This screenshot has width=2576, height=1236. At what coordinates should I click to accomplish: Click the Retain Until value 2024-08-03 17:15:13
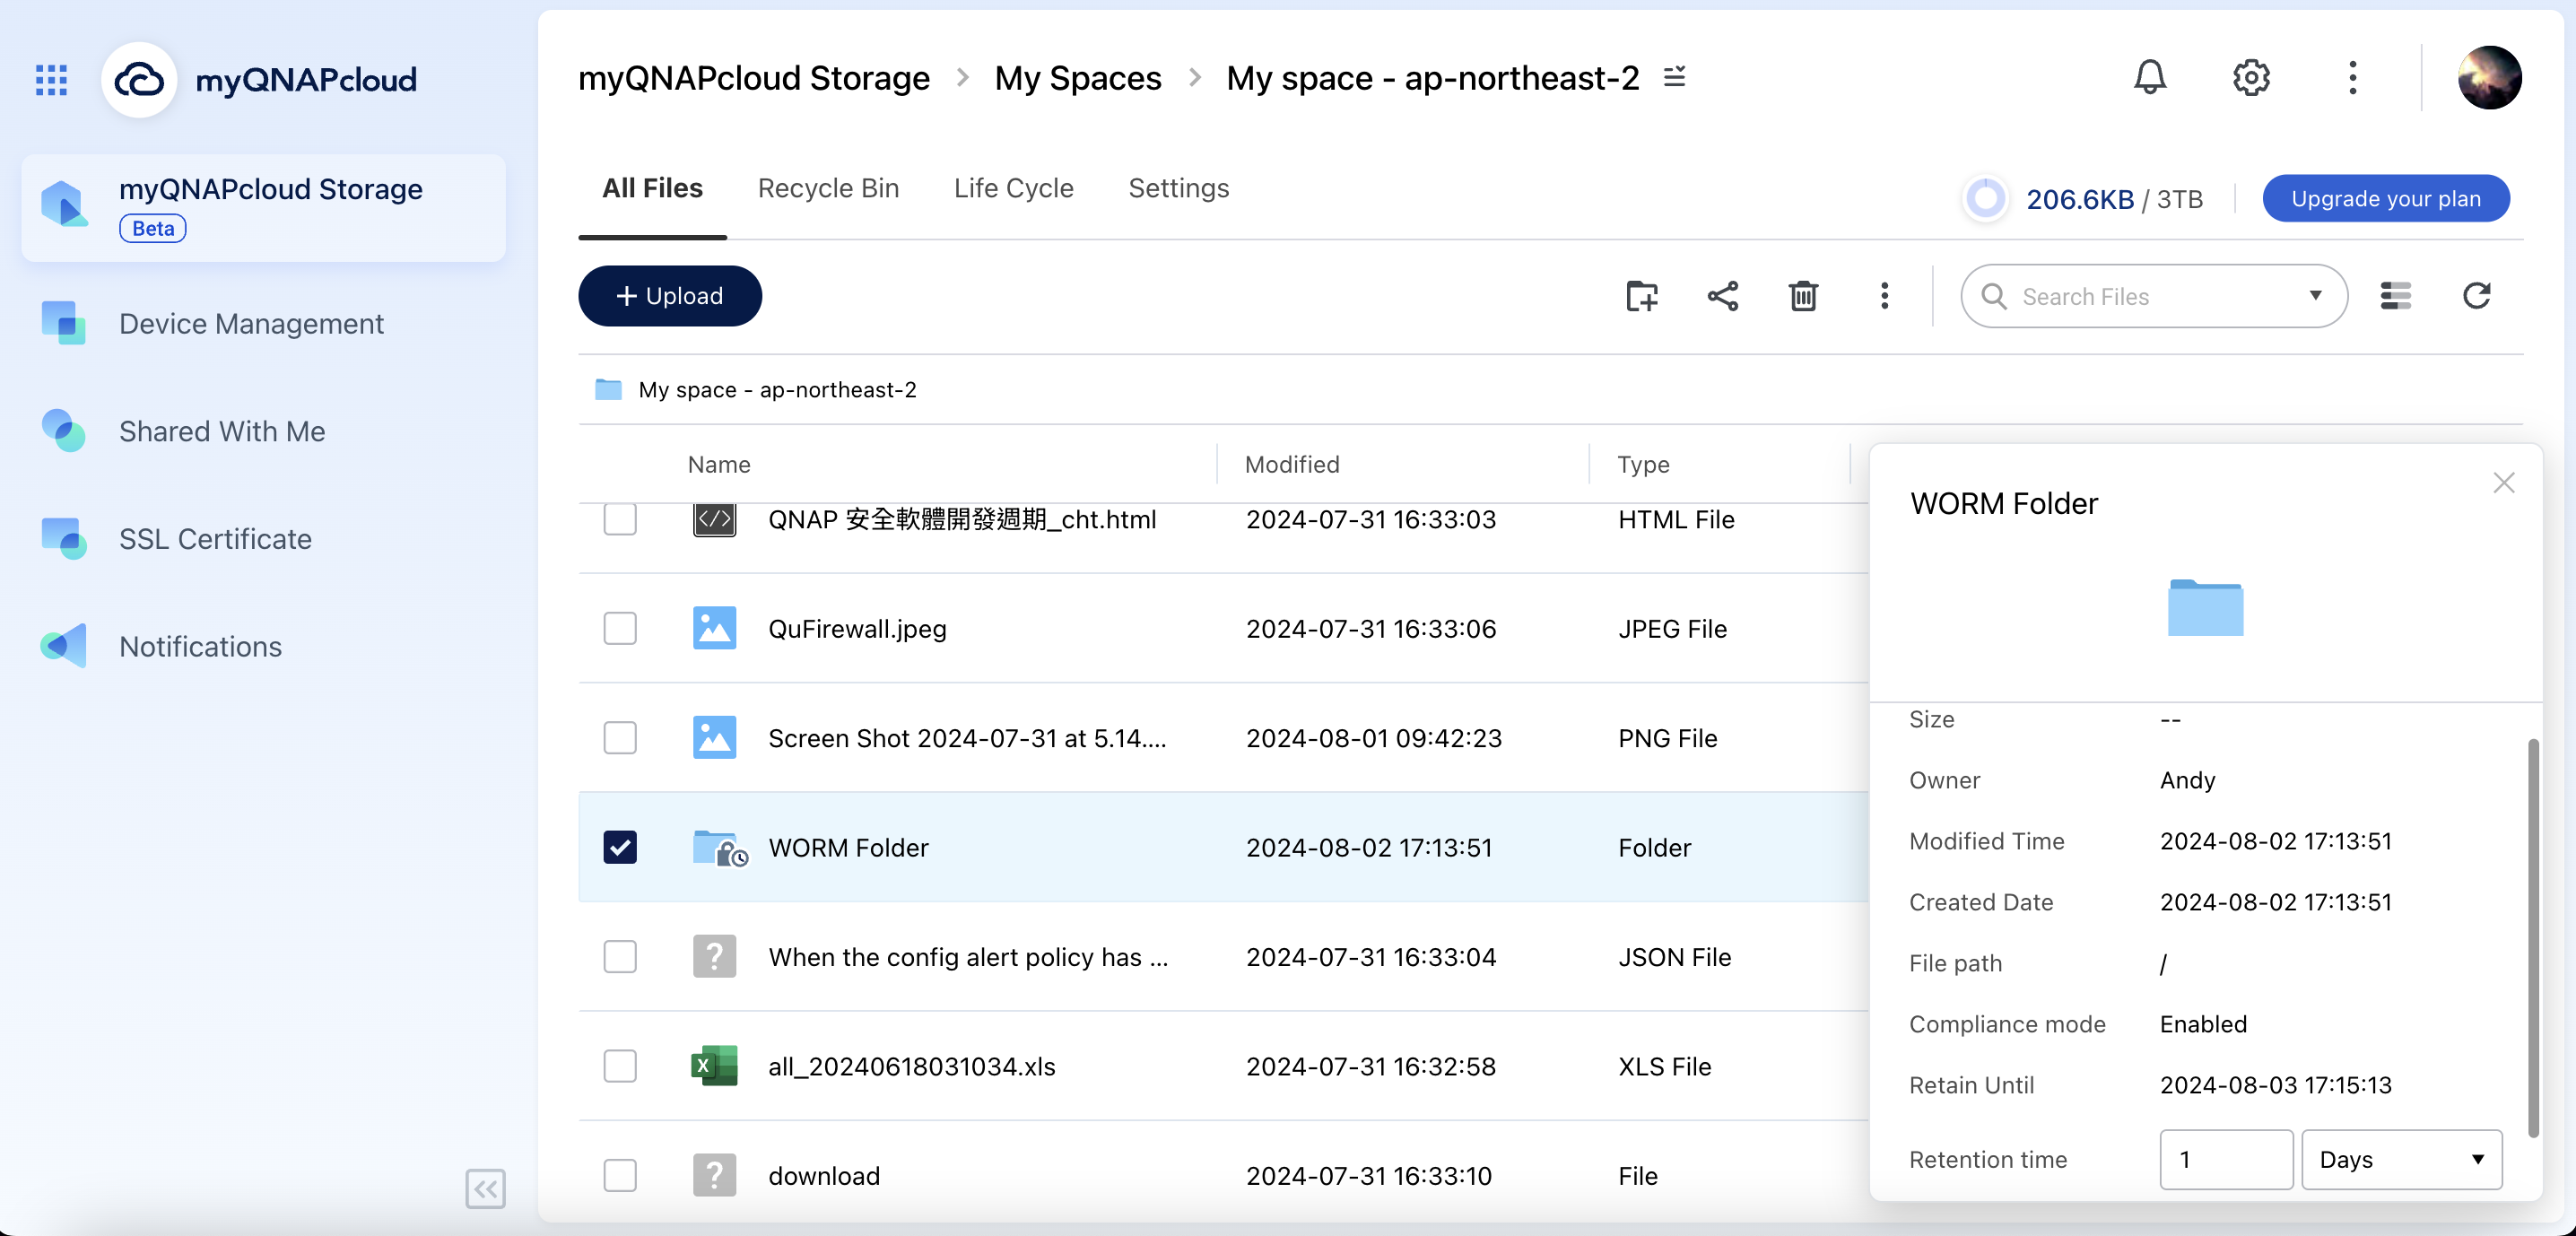tap(2275, 1084)
